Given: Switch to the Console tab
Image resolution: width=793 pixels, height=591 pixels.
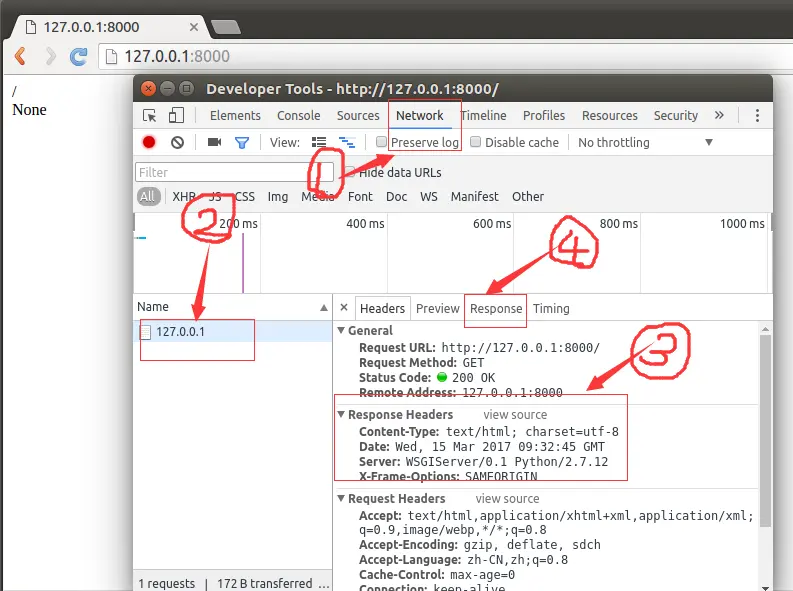Looking at the screenshot, I should [x=298, y=116].
